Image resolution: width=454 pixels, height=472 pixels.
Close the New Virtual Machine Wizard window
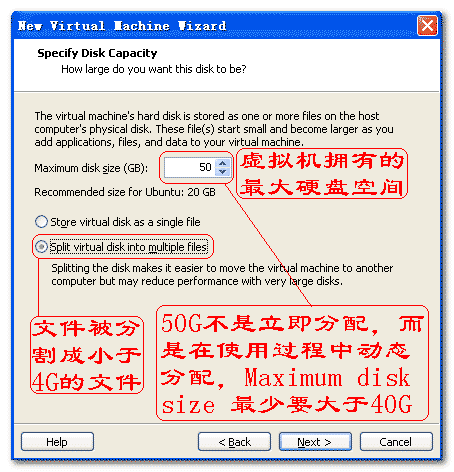click(x=427, y=25)
